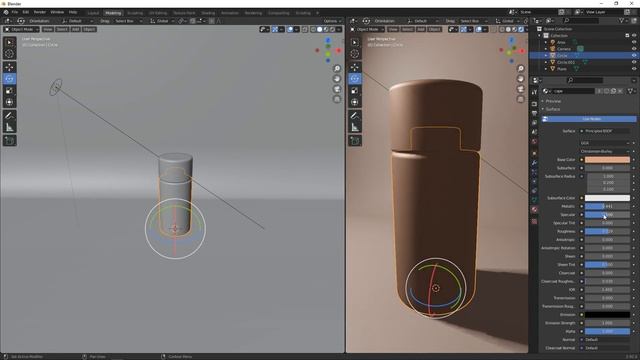Viewport: 640px width, 360px height.
Task: Switch perspective/orthographic icon in left viewport
Action: tap(337, 99)
